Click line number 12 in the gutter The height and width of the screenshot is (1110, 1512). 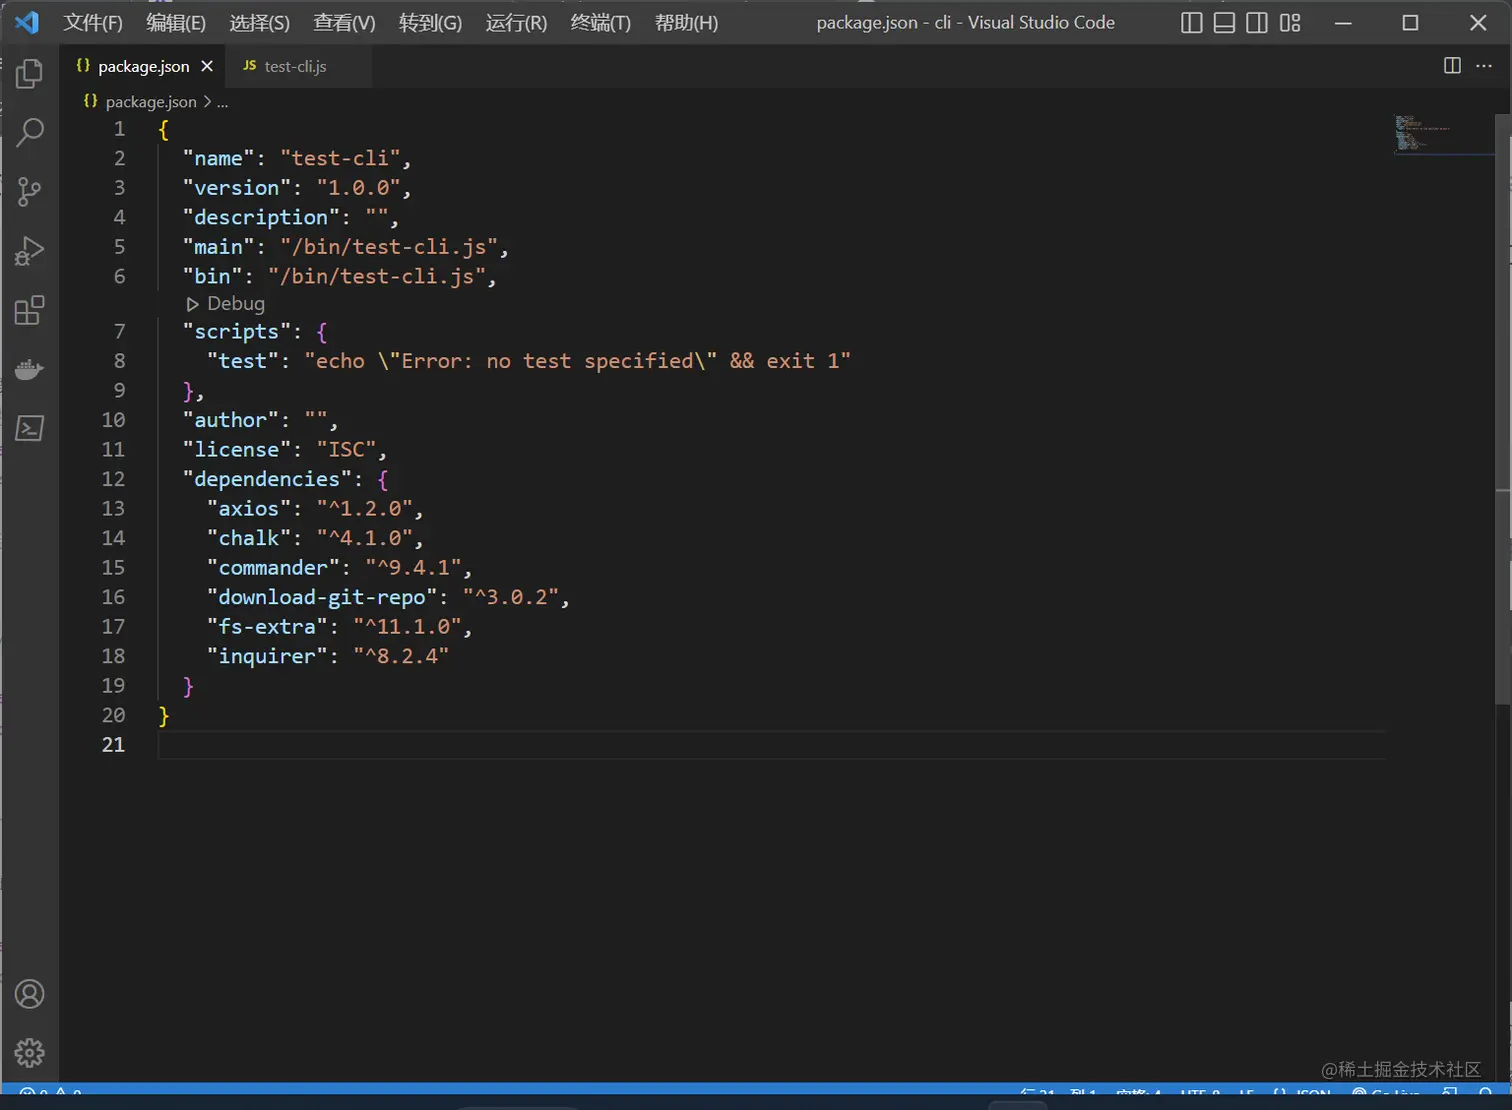pos(113,478)
